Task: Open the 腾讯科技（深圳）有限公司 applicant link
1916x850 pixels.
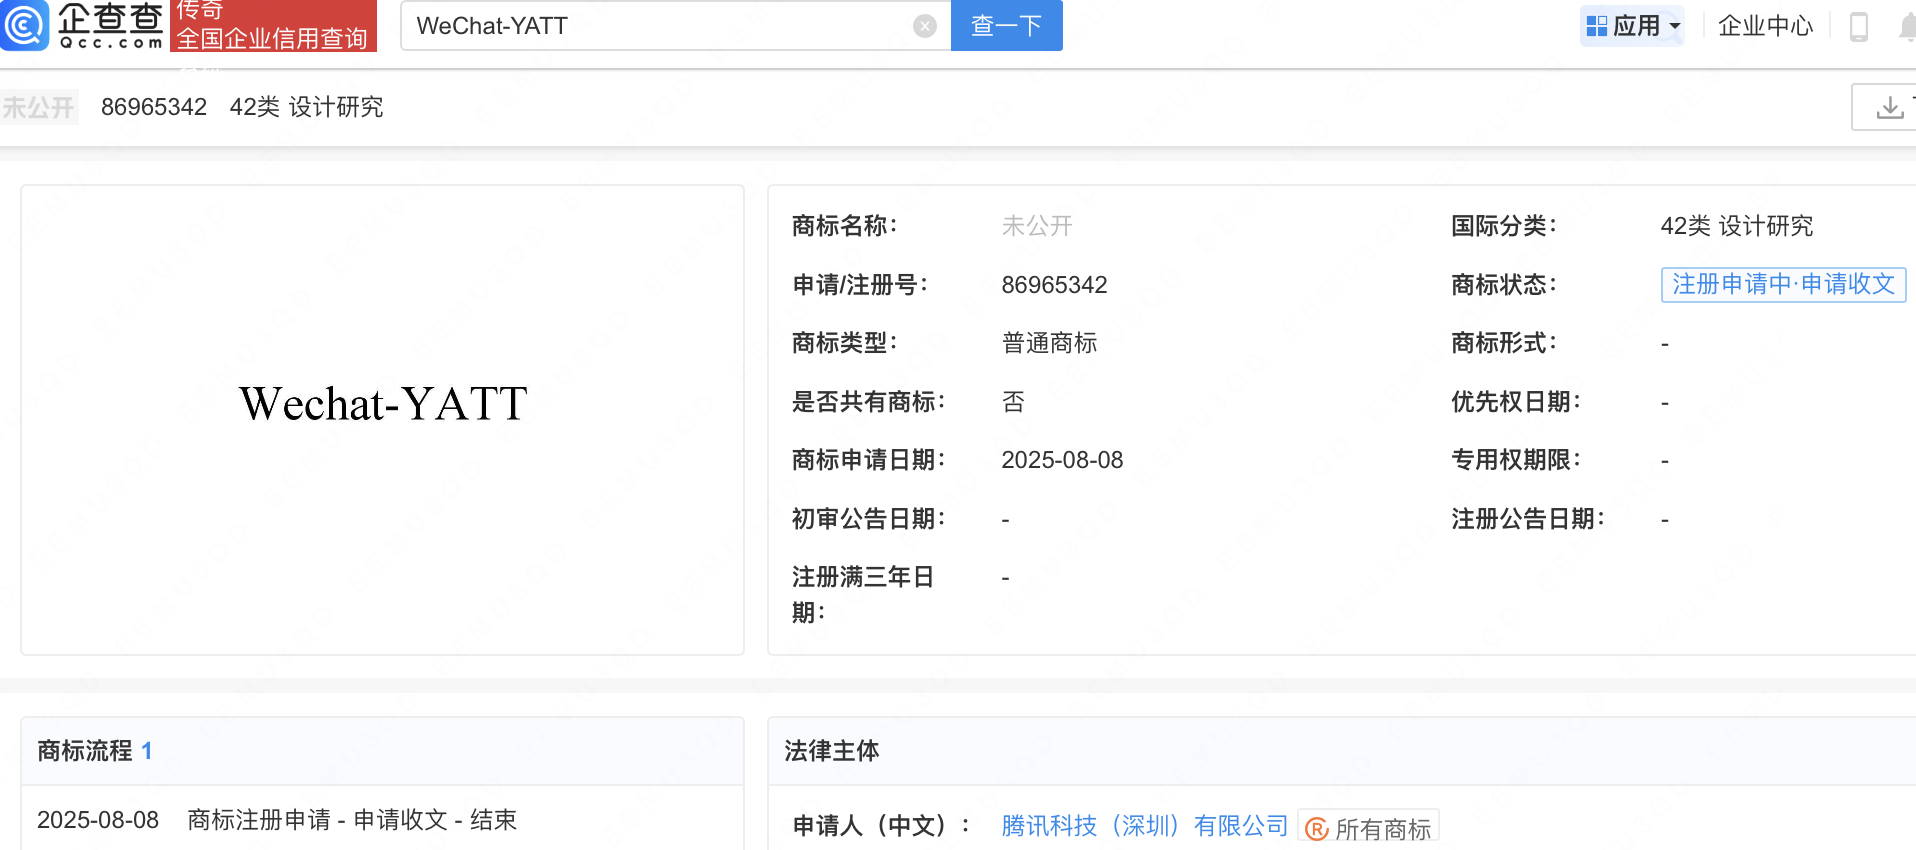Action: coord(1144,826)
